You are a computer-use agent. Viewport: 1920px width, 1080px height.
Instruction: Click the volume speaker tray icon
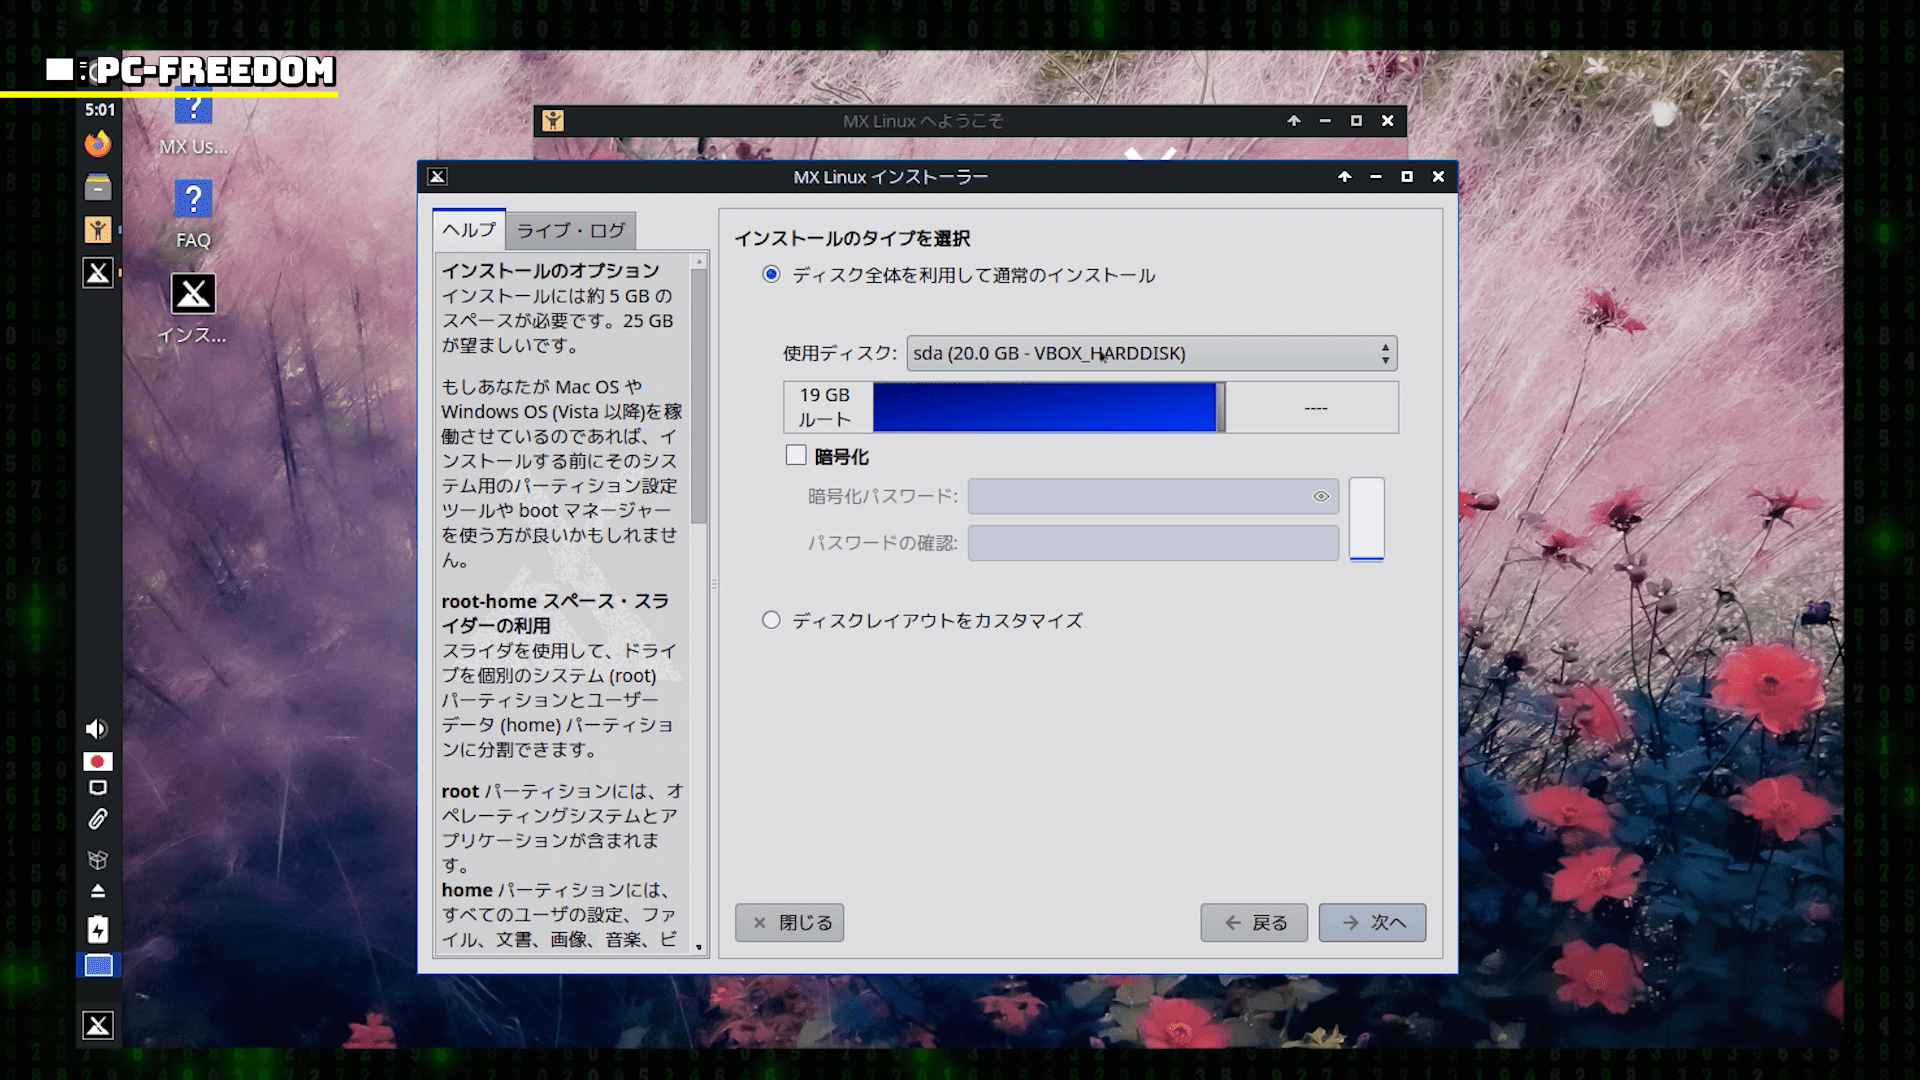coord(96,729)
